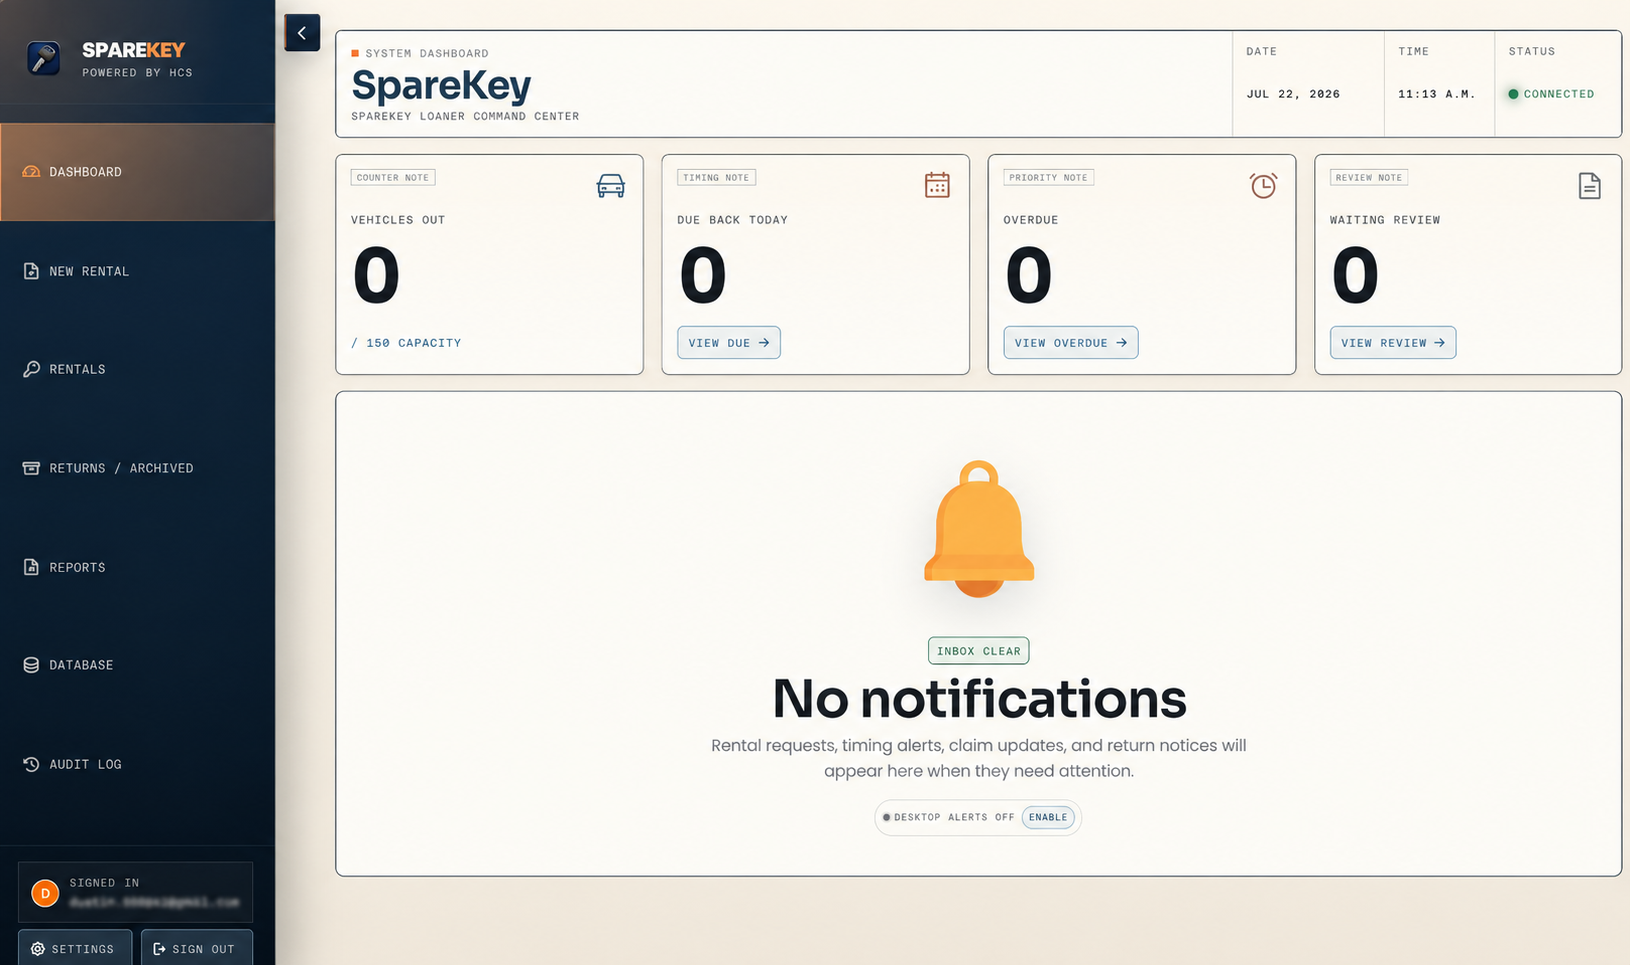Click the Inbox Clear badge
Image resolution: width=1630 pixels, height=965 pixels.
pyautogui.click(x=979, y=651)
